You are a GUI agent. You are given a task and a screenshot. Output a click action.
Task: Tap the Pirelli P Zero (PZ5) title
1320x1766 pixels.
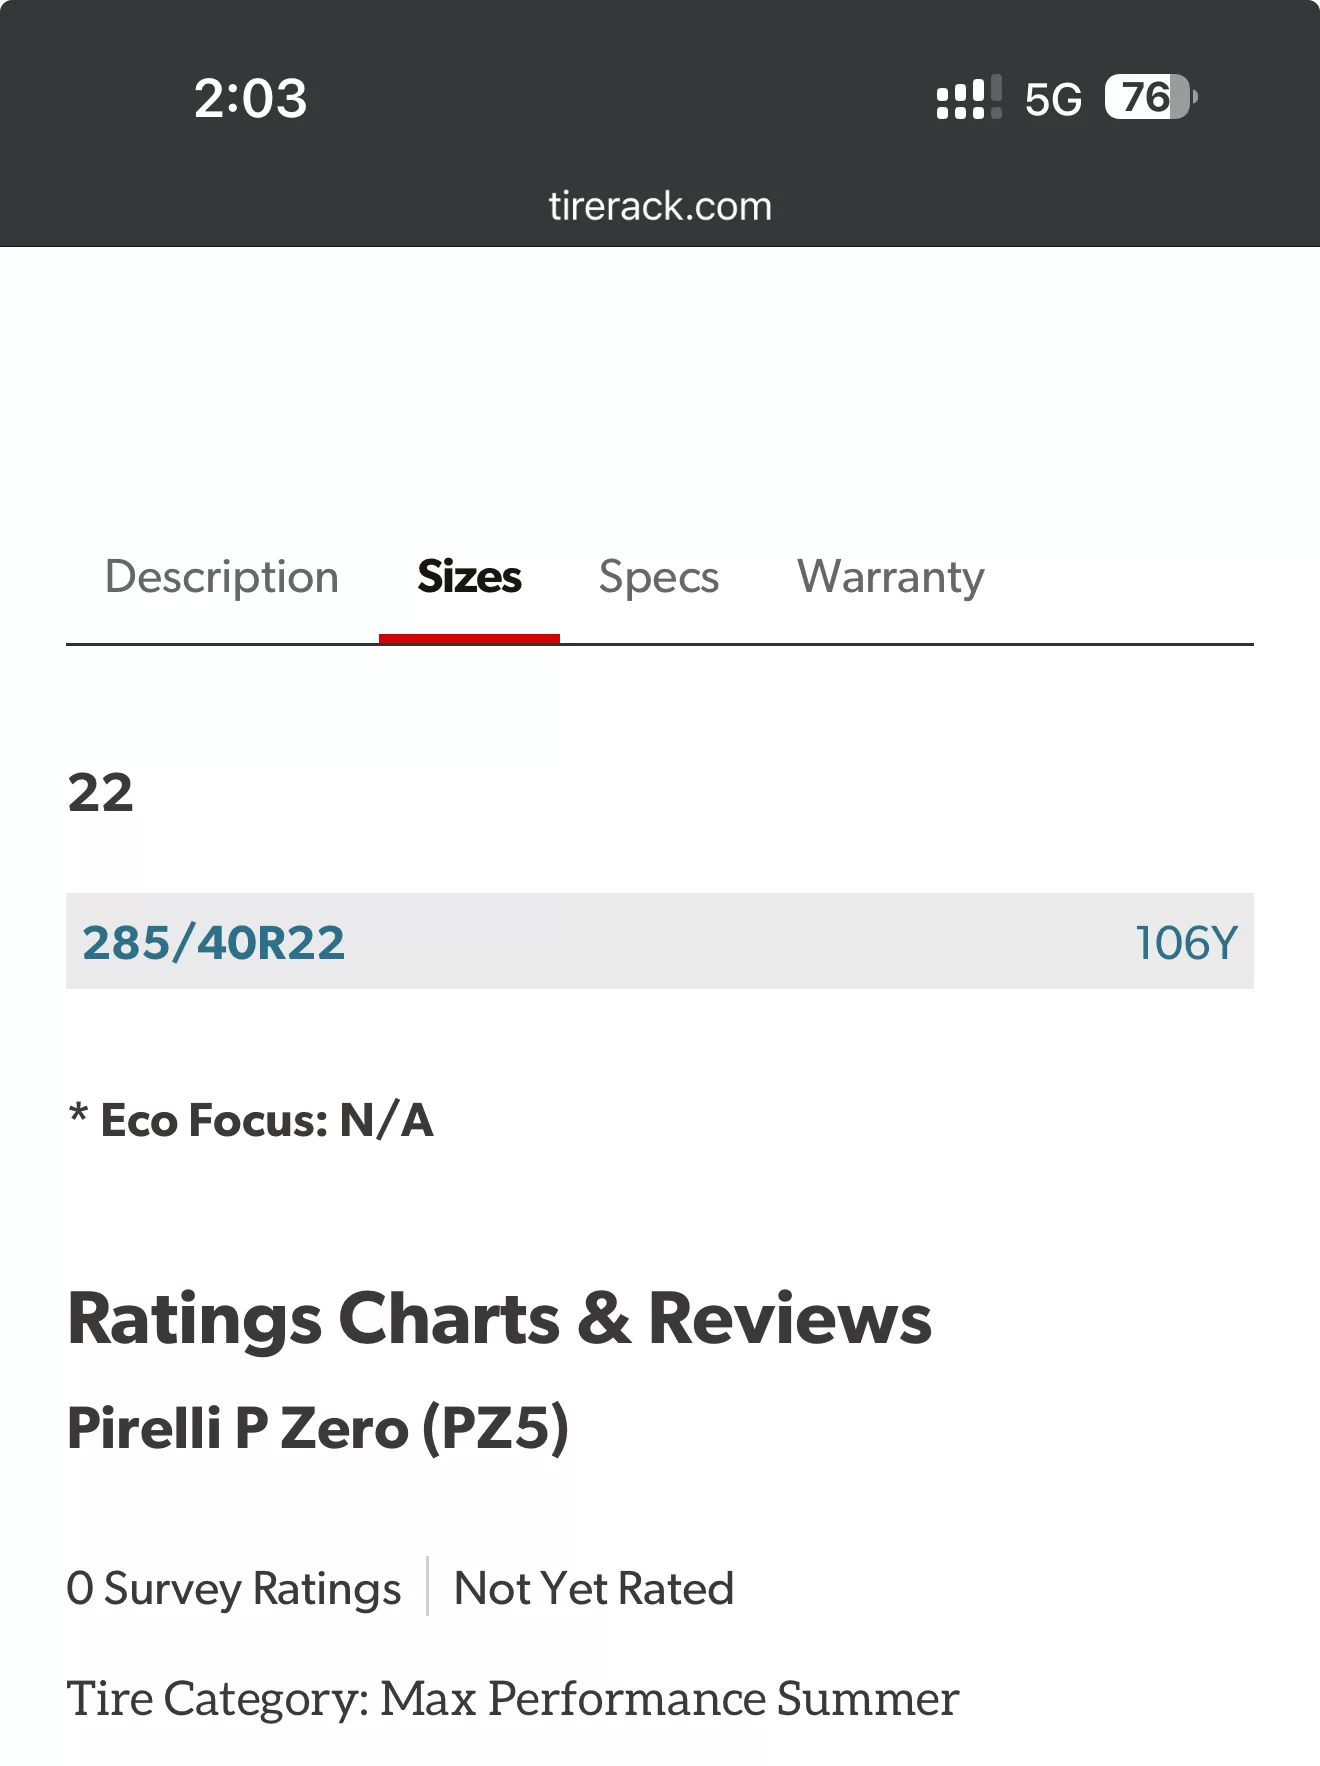(318, 1427)
